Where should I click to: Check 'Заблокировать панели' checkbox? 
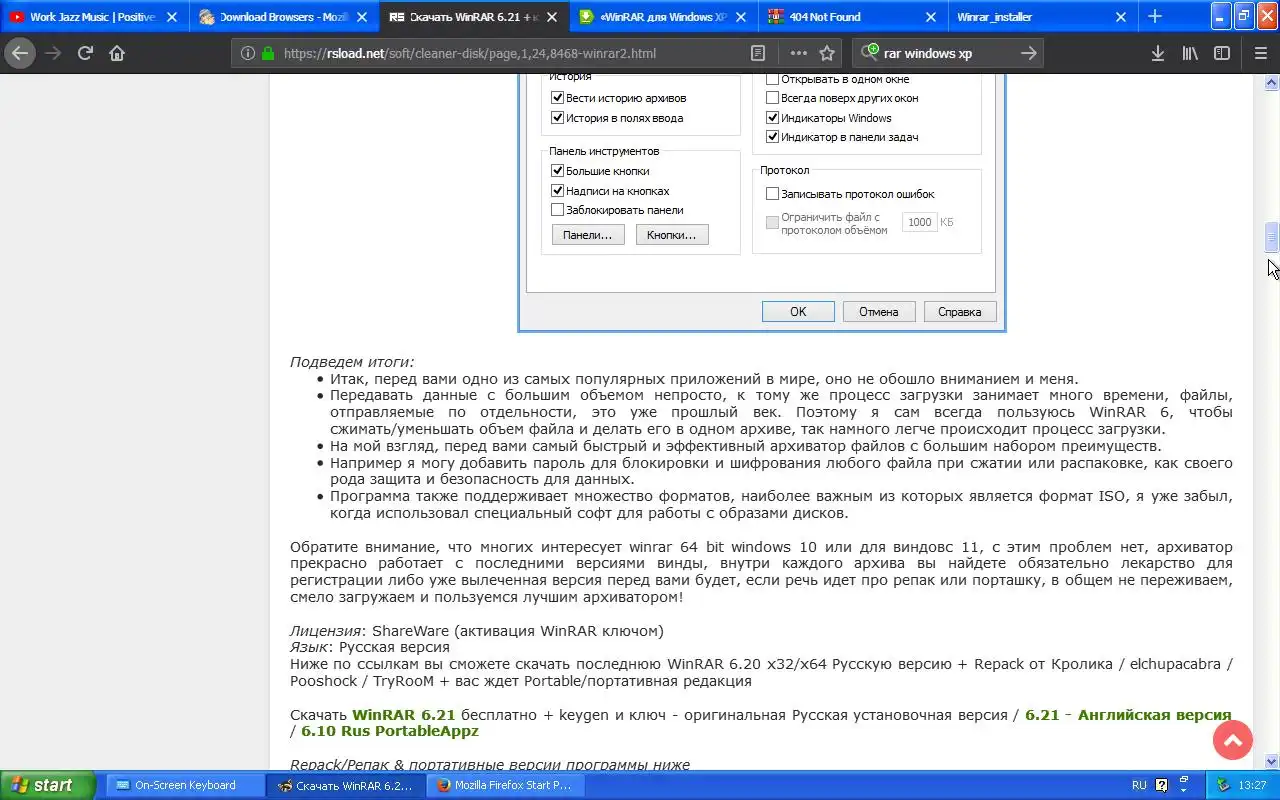pyautogui.click(x=558, y=210)
